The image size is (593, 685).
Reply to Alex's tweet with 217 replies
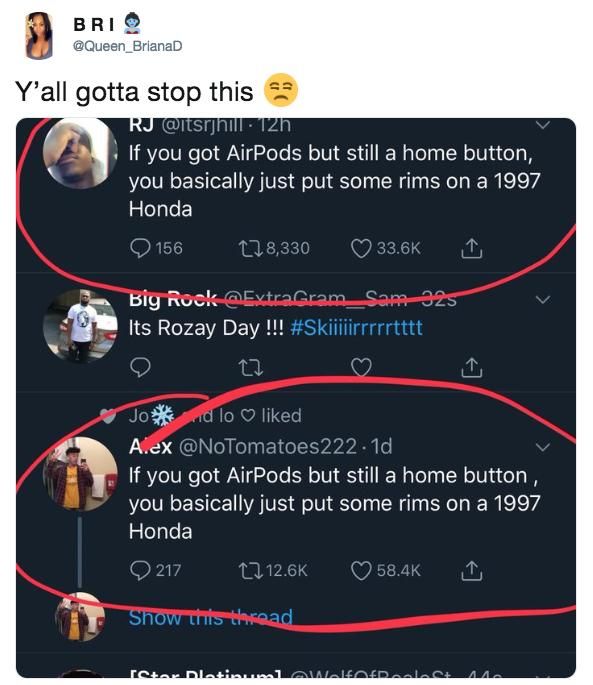coord(140,571)
